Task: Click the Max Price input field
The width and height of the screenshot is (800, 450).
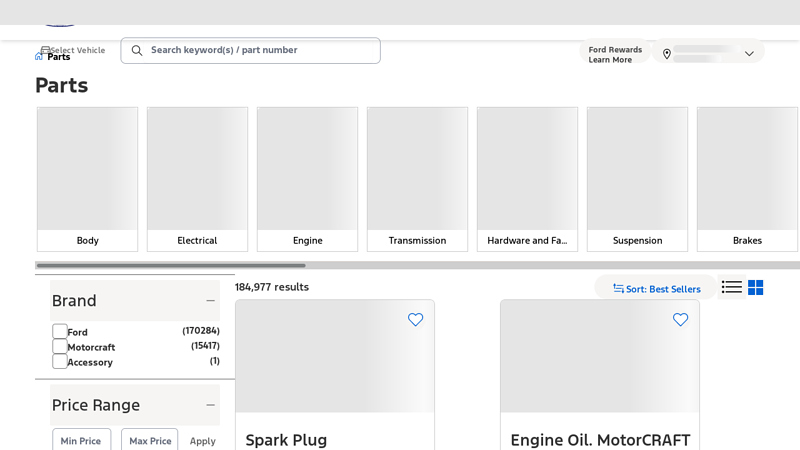Action: click(x=149, y=440)
